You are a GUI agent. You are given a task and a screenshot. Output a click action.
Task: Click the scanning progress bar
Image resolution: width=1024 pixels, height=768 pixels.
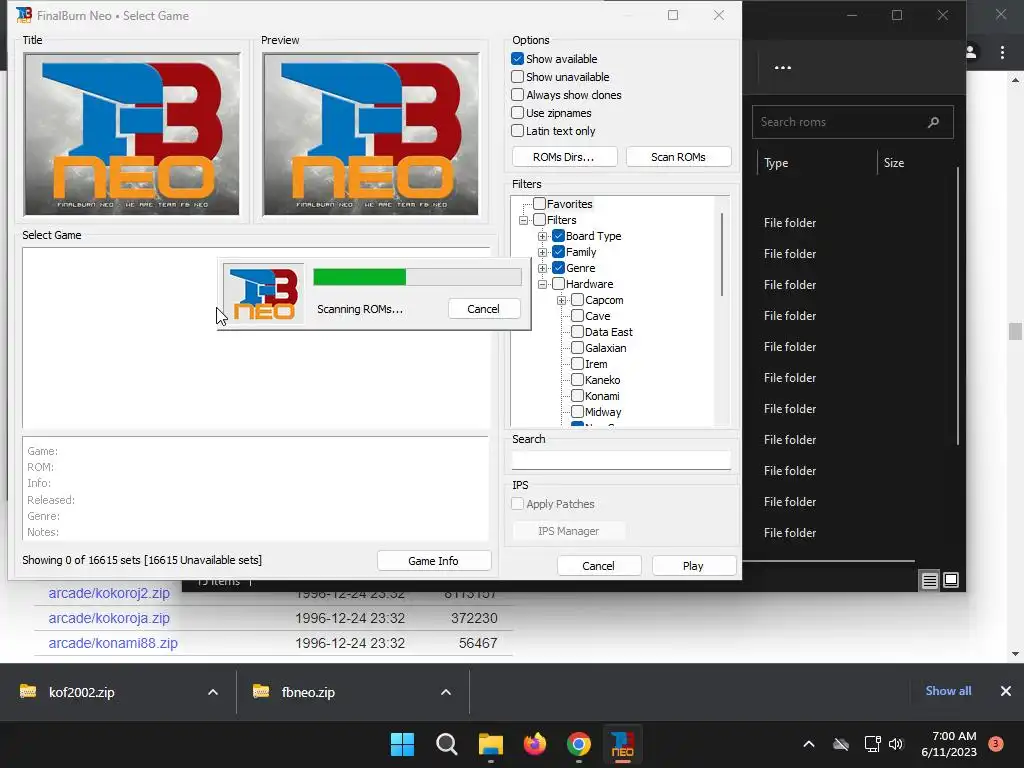417,277
